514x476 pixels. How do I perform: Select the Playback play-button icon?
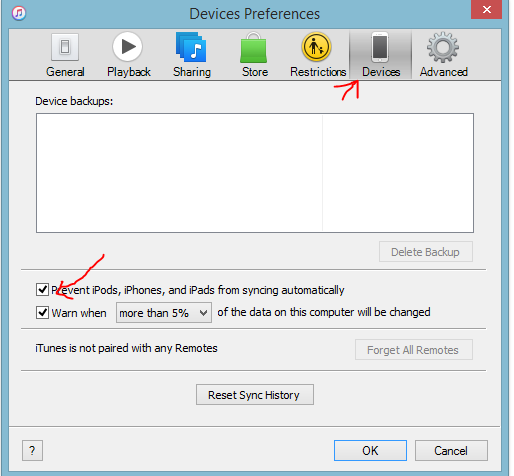pyautogui.click(x=128, y=46)
